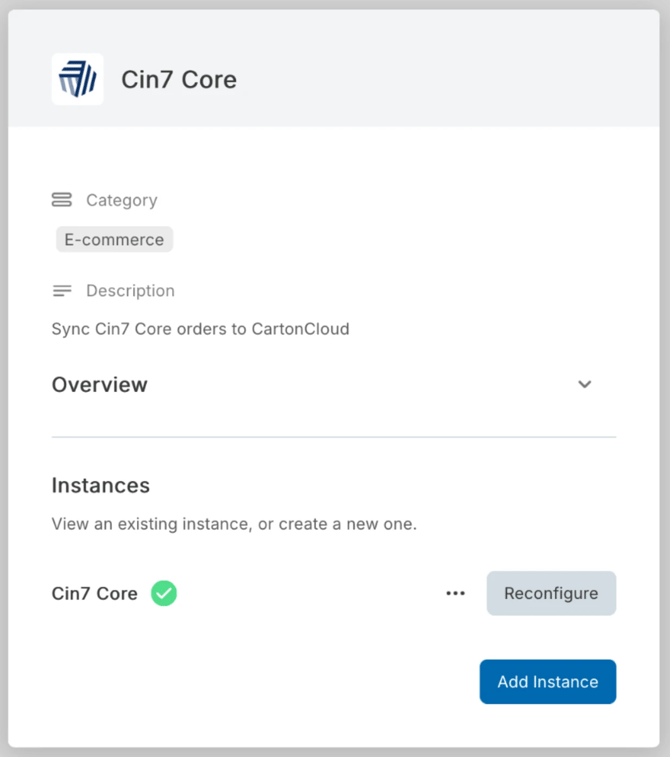
Task: Select the E-commerce category tag
Action: pos(114,240)
